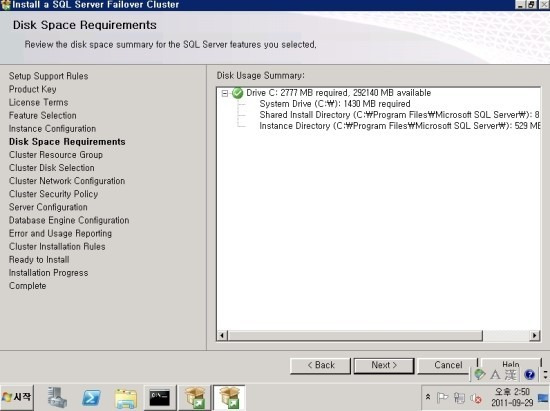Screen dimensions: 550x411
Task: Select Drive C 2777 MB required row
Action: click(338, 93)
